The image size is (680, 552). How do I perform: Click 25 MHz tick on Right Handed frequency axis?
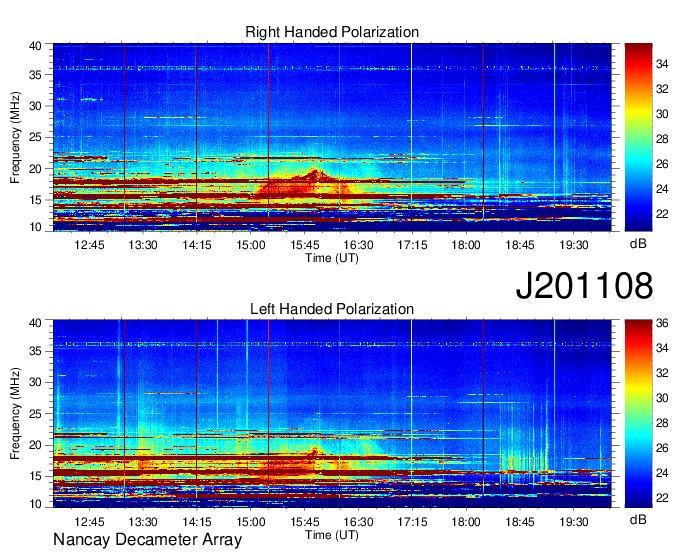(35, 137)
